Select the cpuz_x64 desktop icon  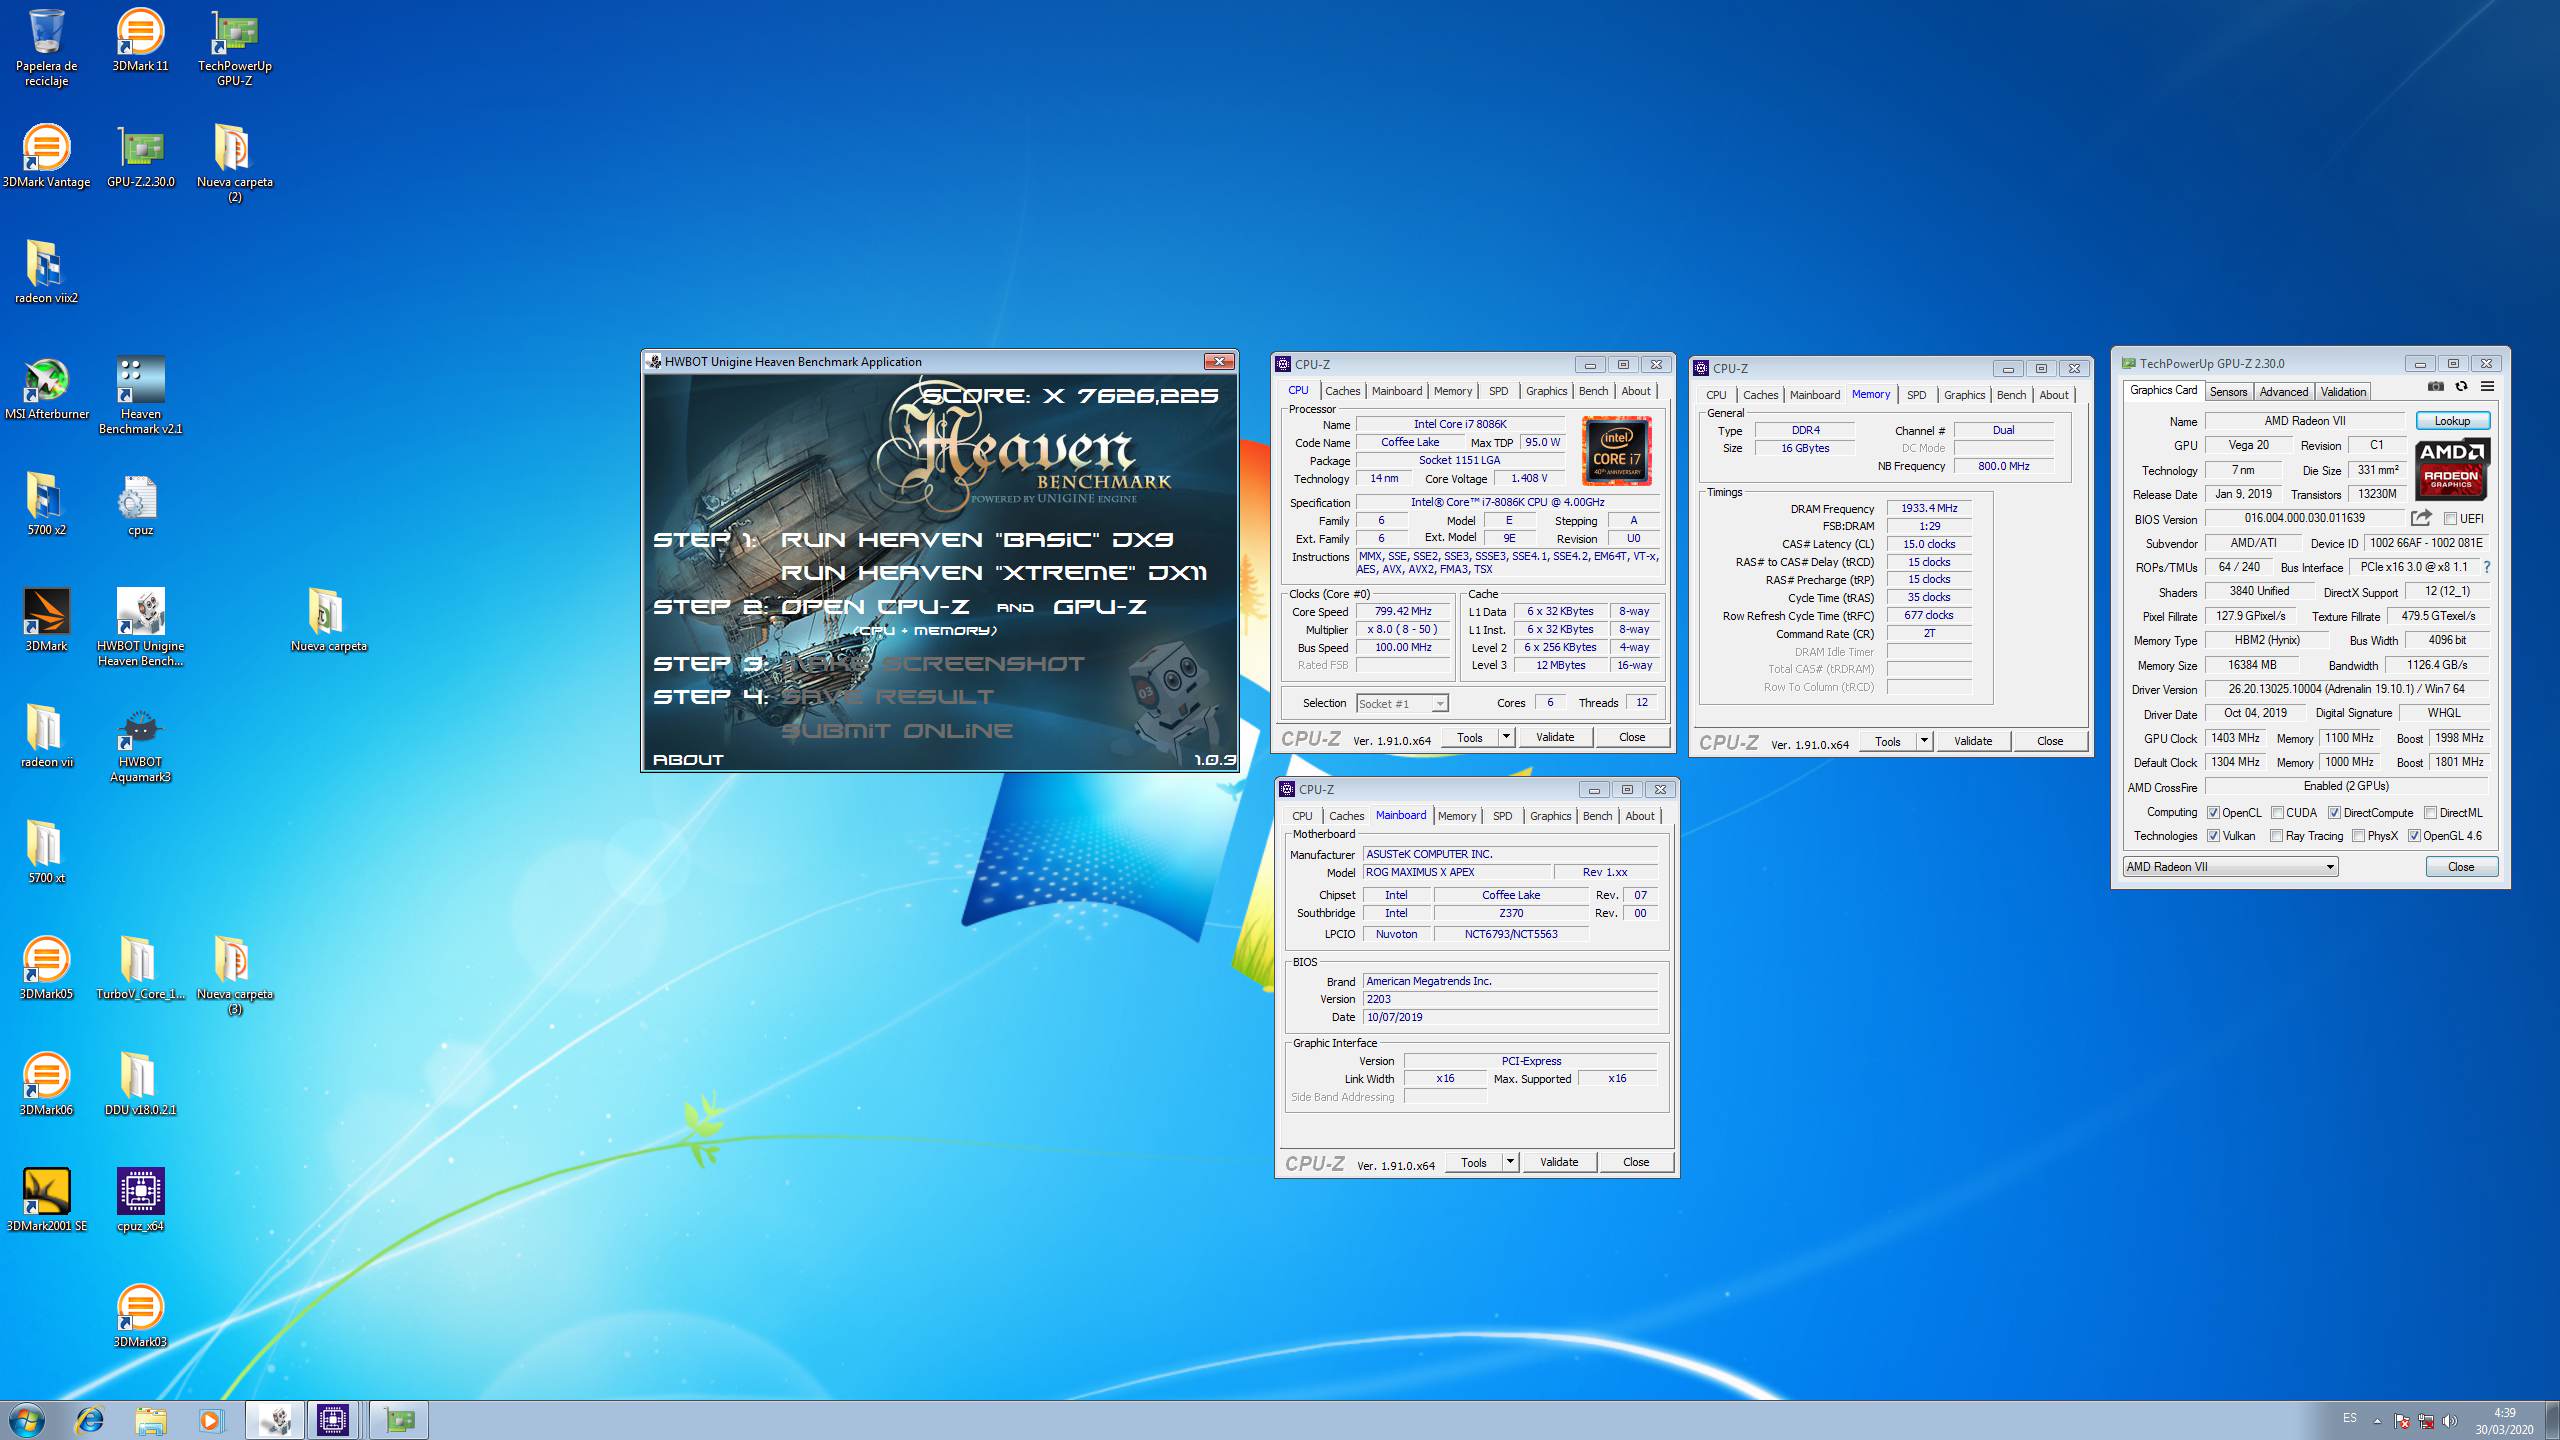pos(140,1200)
